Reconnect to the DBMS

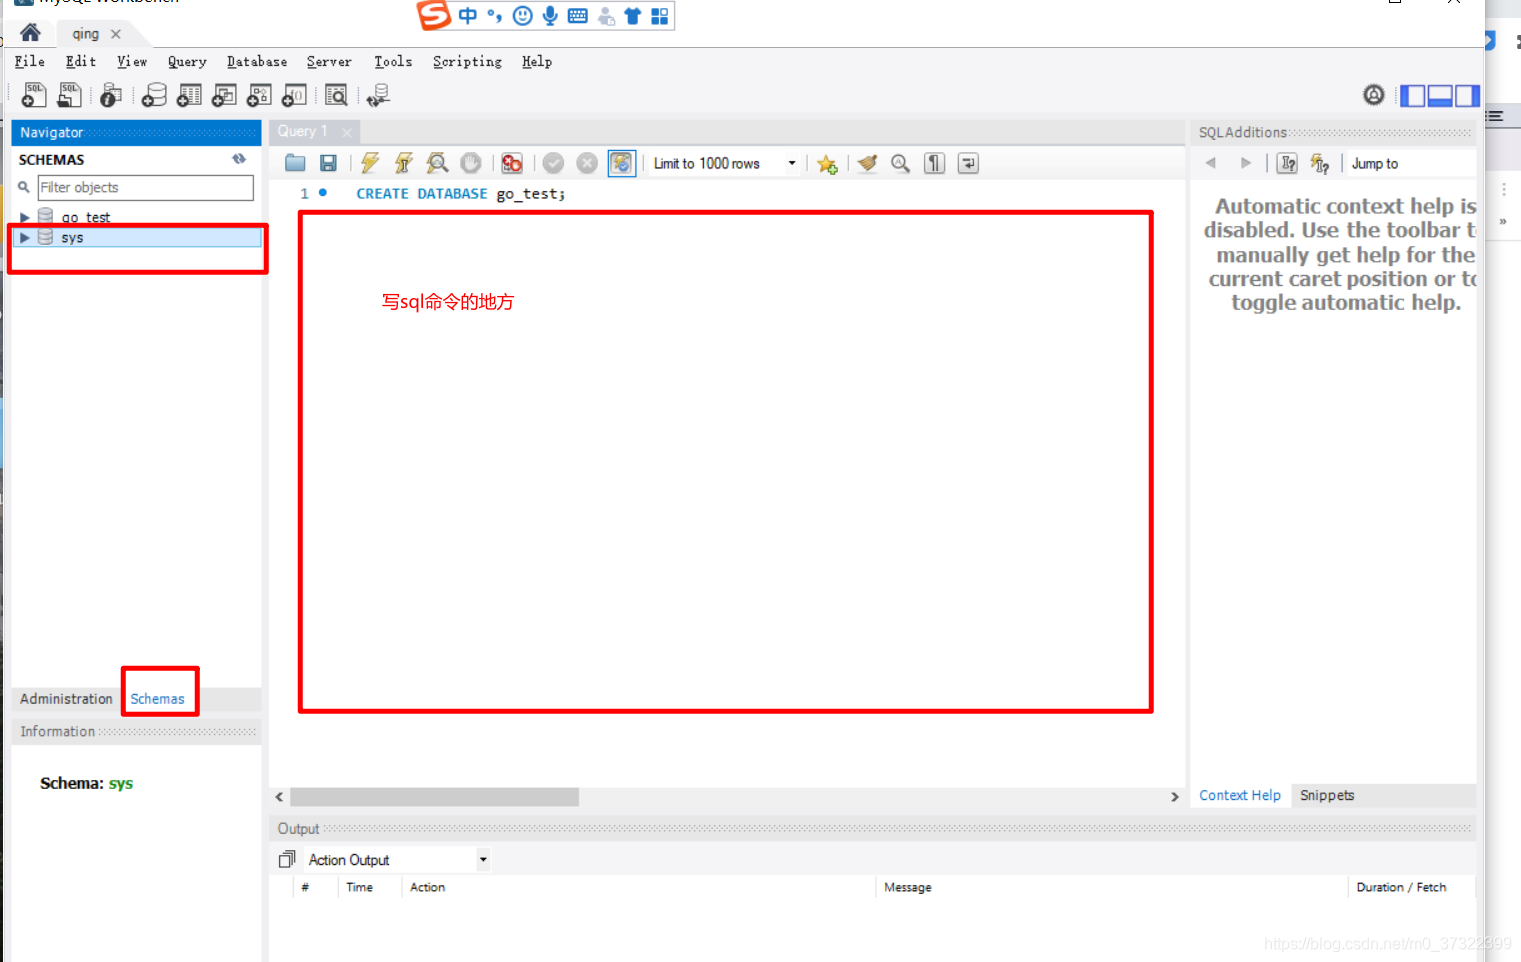(x=378, y=95)
